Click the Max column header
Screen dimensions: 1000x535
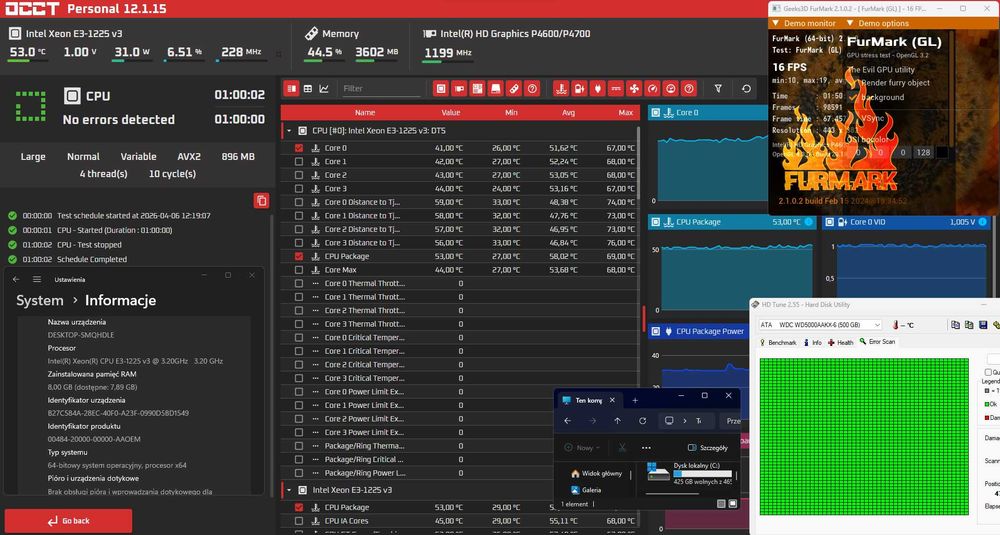pyautogui.click(x=625, y=113)
